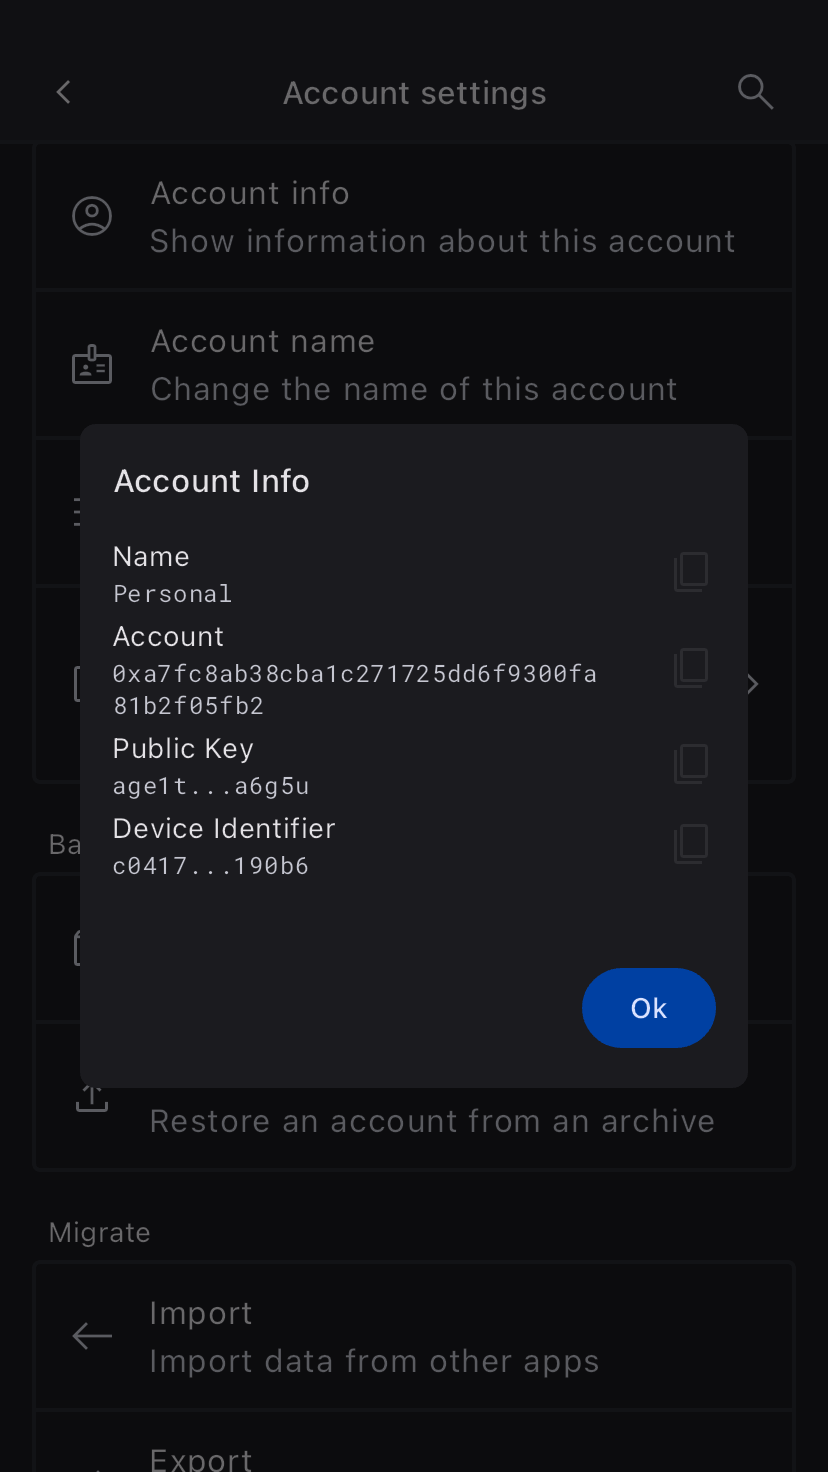This screenshot has width=828, height=1472.
Task: Expand the row with right chevron
Action: 753,684
